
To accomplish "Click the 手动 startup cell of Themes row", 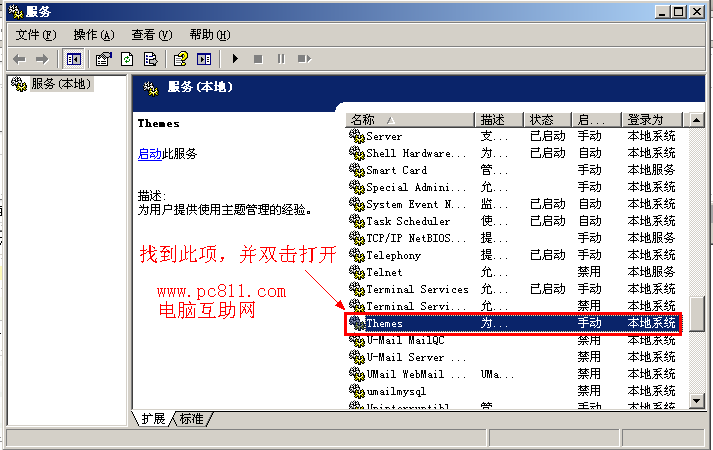I will [589, 323].
